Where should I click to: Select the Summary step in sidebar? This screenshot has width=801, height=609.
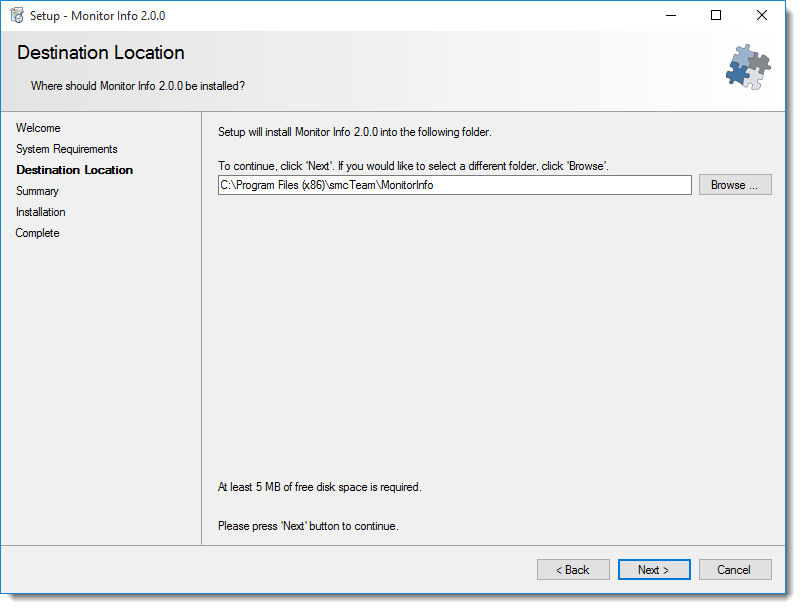point(37,191)
